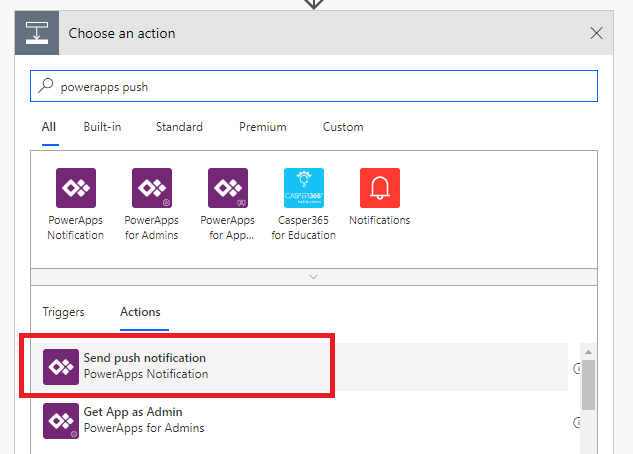Image resolution: width=633 pixels, height=454 pixels.
Task: Switch to the Standard tab
Action: click(x=179, y=127)
